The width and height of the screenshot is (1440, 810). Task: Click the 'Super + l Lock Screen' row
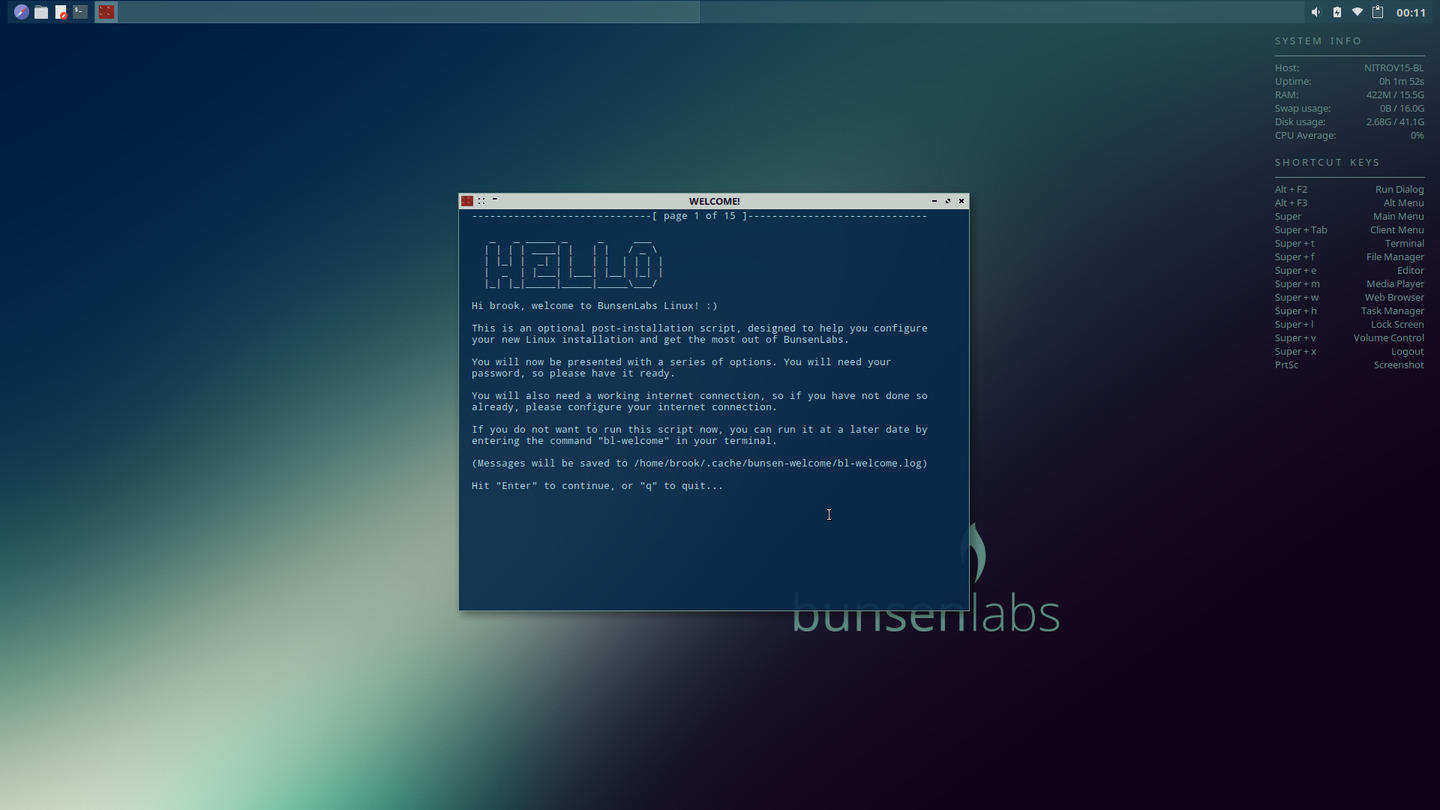click(1349, 324)
